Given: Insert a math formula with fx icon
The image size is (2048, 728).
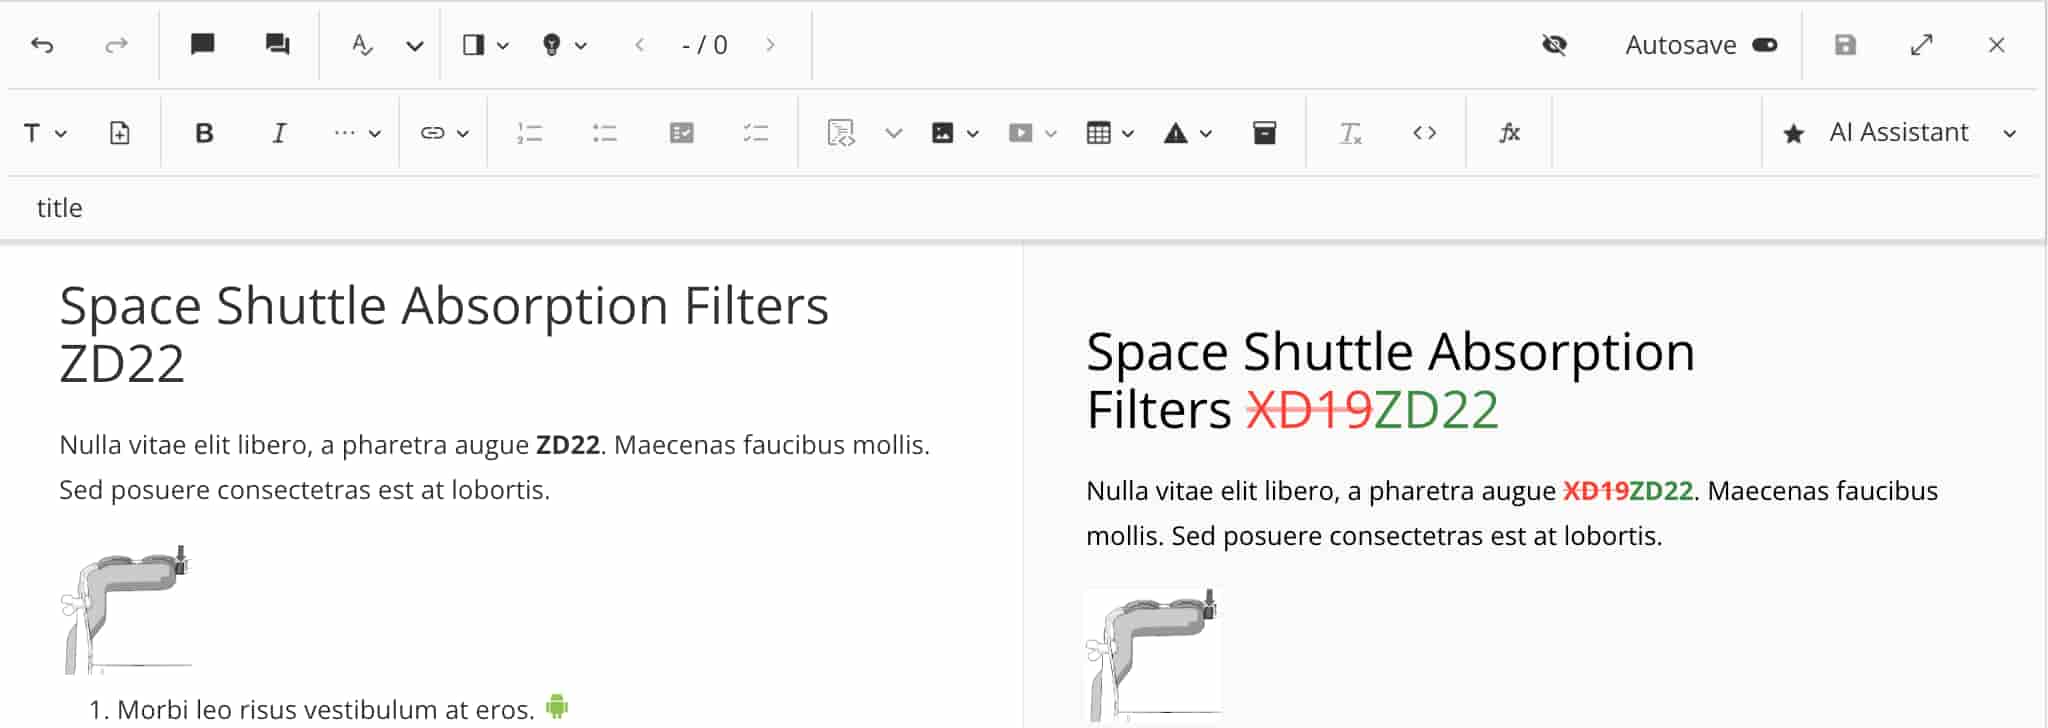Looking at the screenshot, I should pyautogui.click(x=1509, y=133).
